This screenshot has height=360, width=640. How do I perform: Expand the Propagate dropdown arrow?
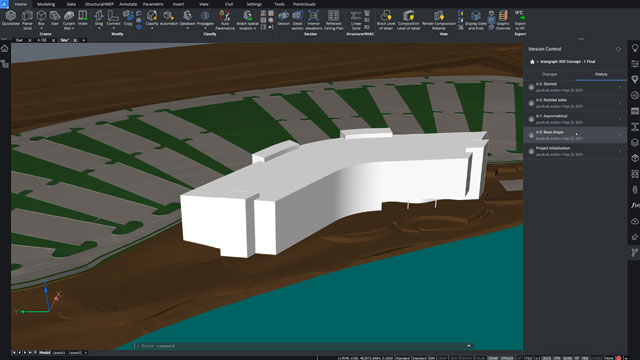click(205, 28)
